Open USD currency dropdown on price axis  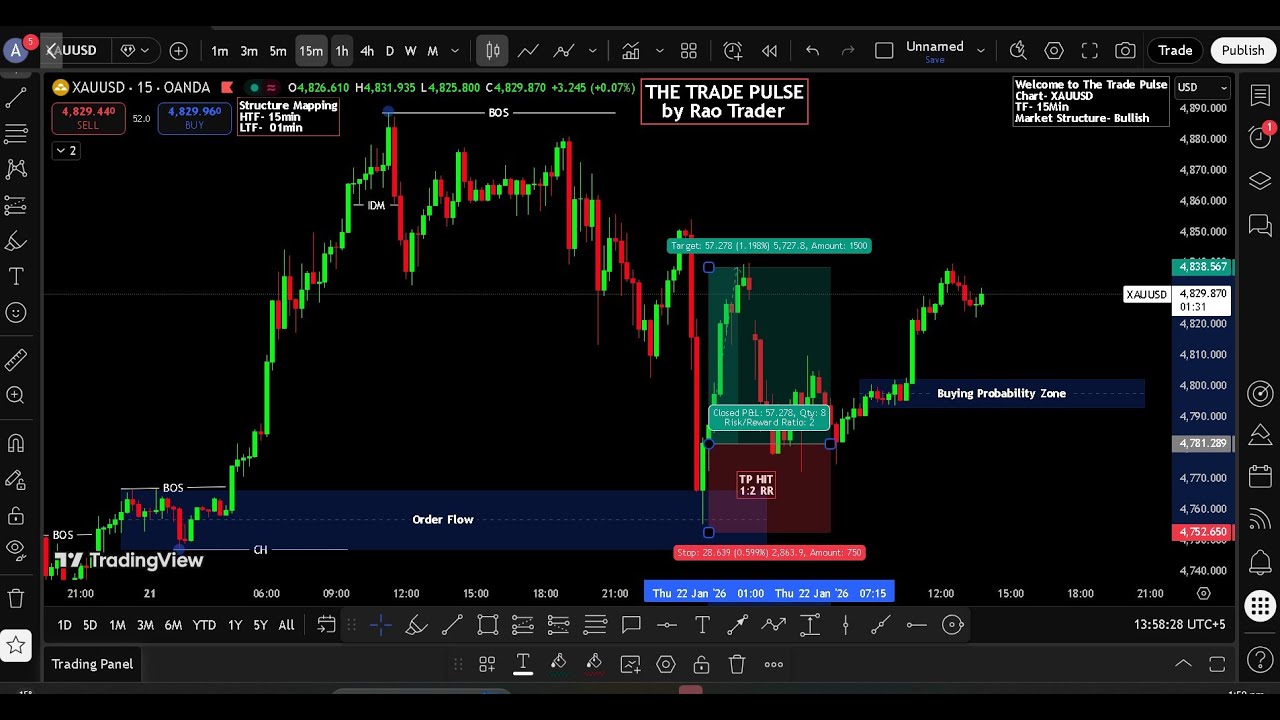click(x=1202, y=88)
